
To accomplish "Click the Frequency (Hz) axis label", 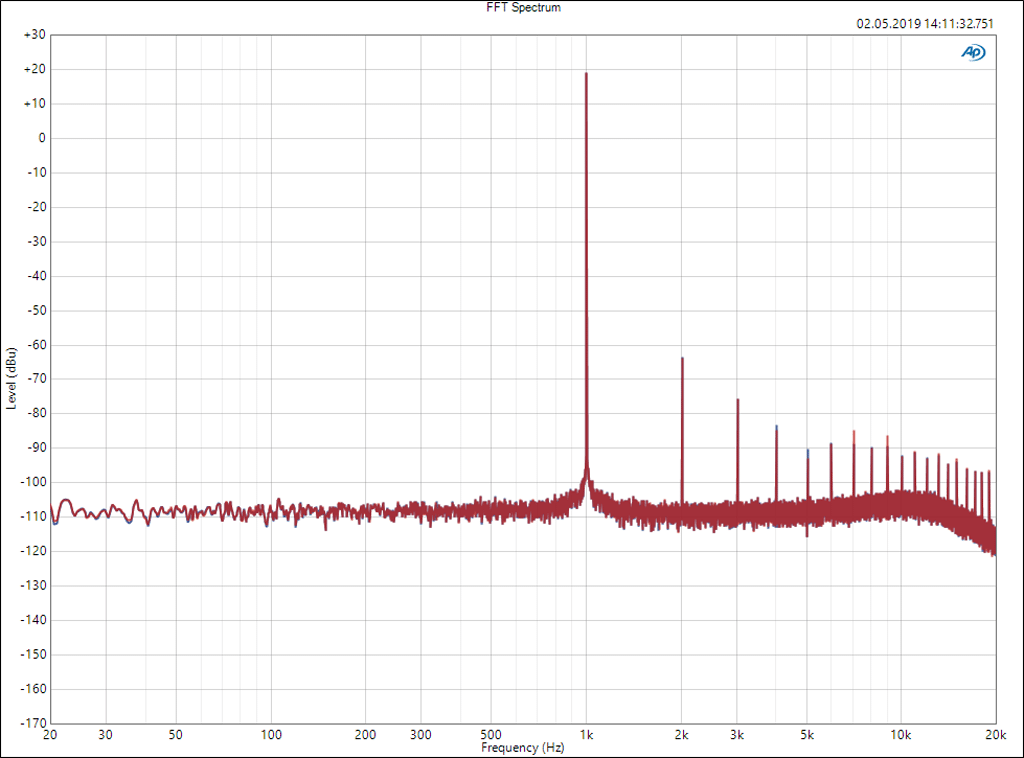I will (x=522, y=747).
